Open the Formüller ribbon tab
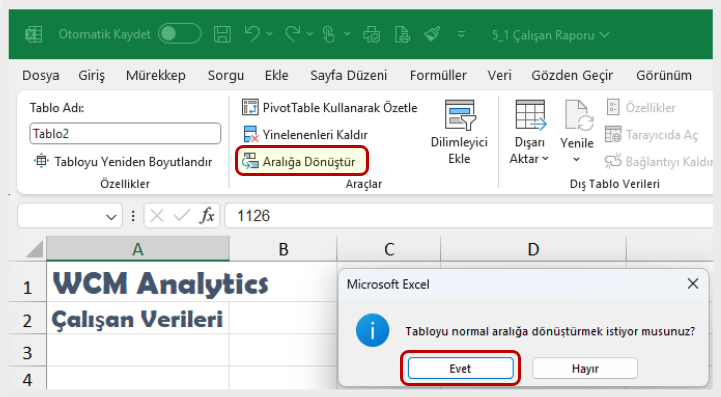 [x=438, y=75]
